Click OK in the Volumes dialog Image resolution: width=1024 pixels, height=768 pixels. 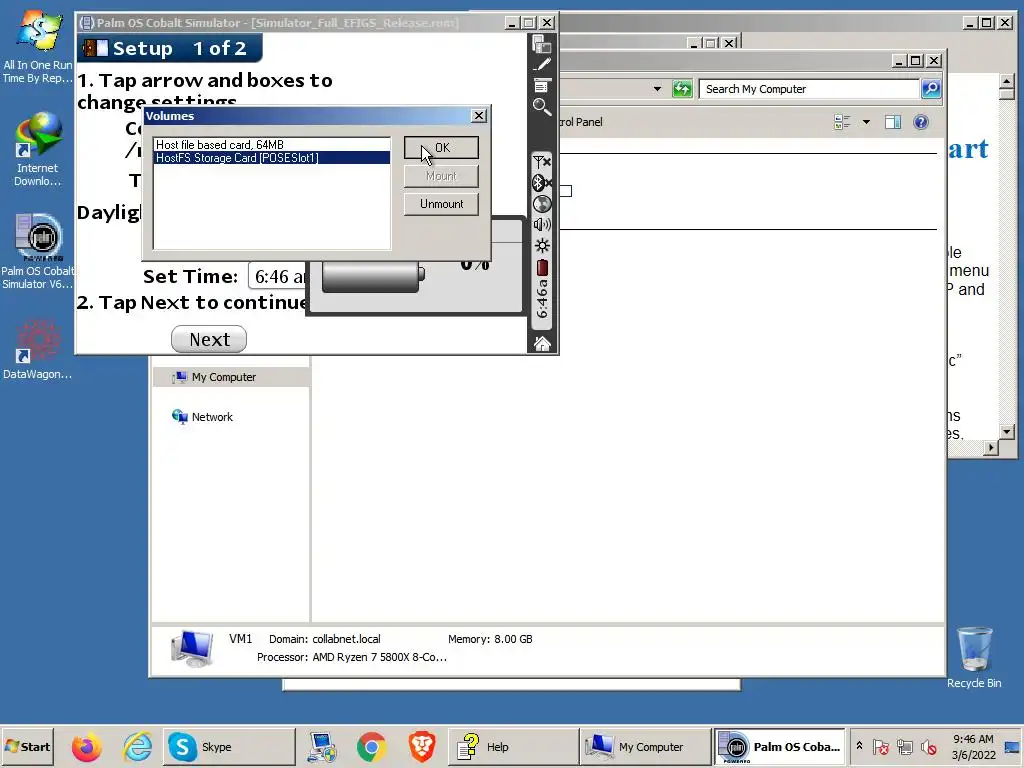coord(441,148)
